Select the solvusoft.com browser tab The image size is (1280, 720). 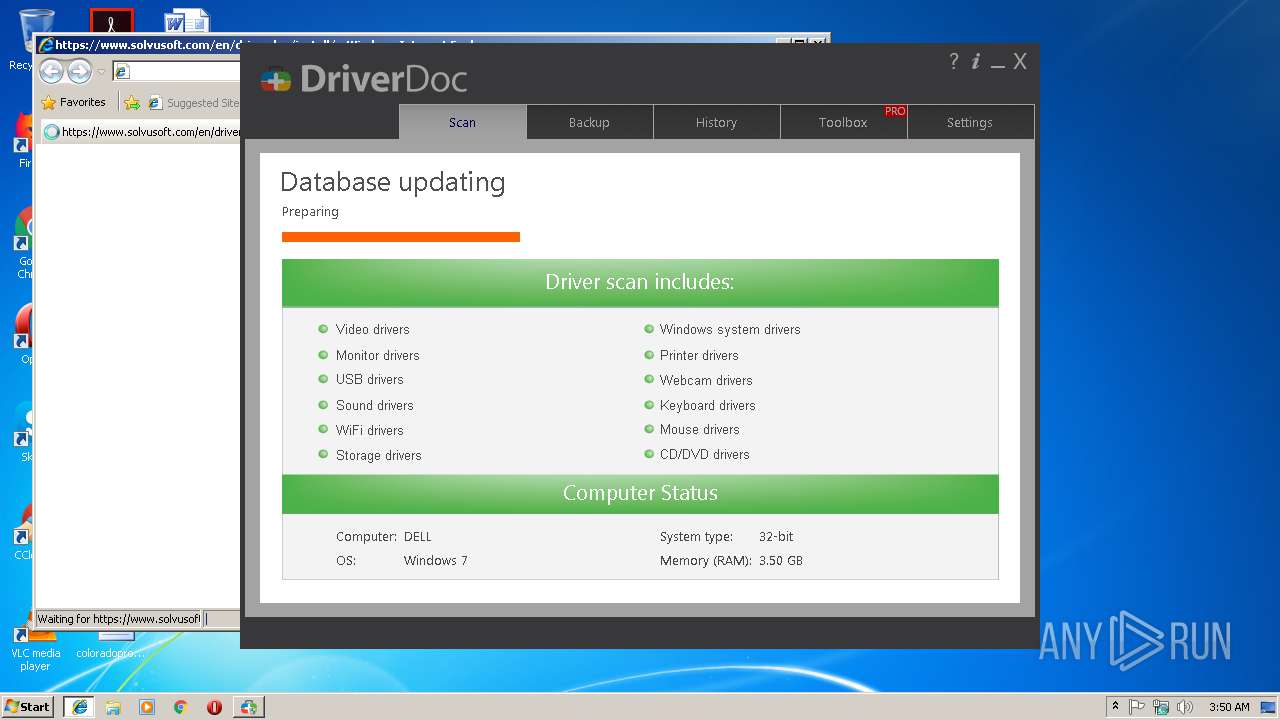coord(141,131)
